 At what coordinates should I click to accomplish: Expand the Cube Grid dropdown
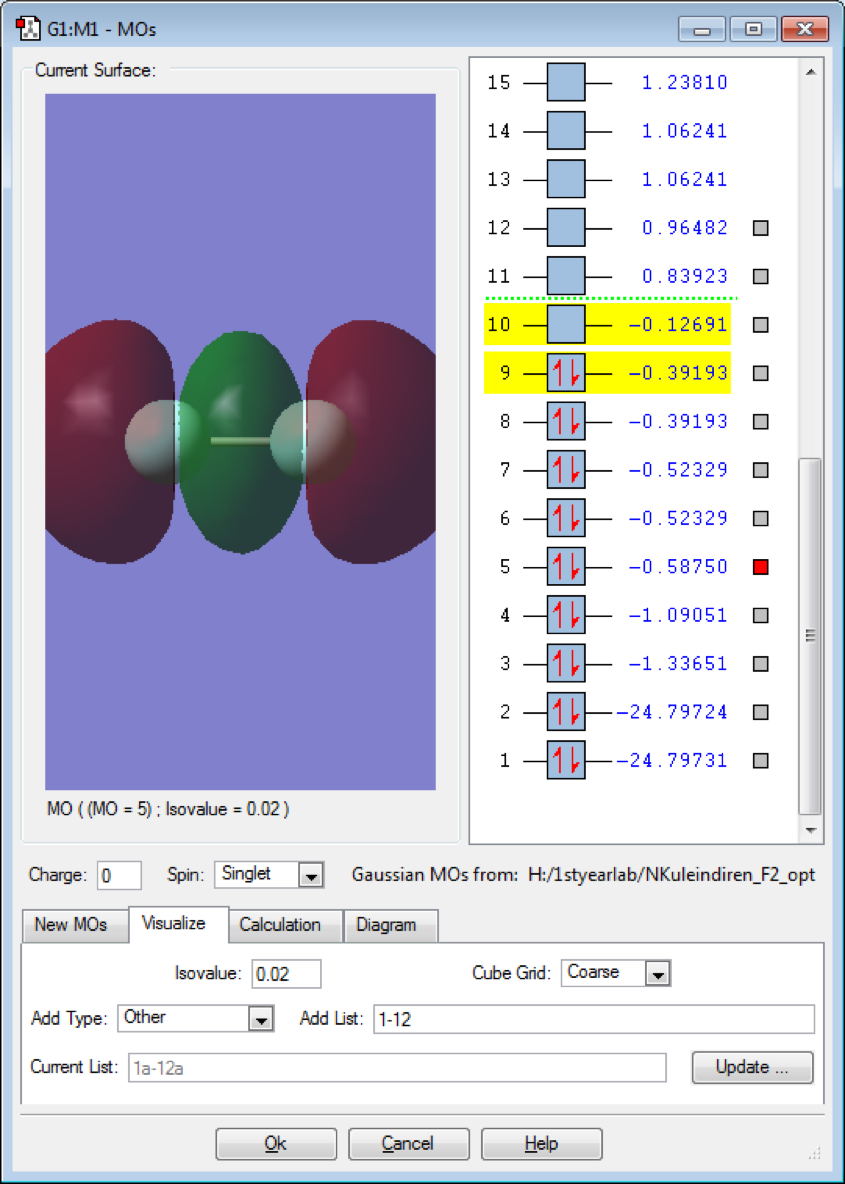tap(657, 973)
